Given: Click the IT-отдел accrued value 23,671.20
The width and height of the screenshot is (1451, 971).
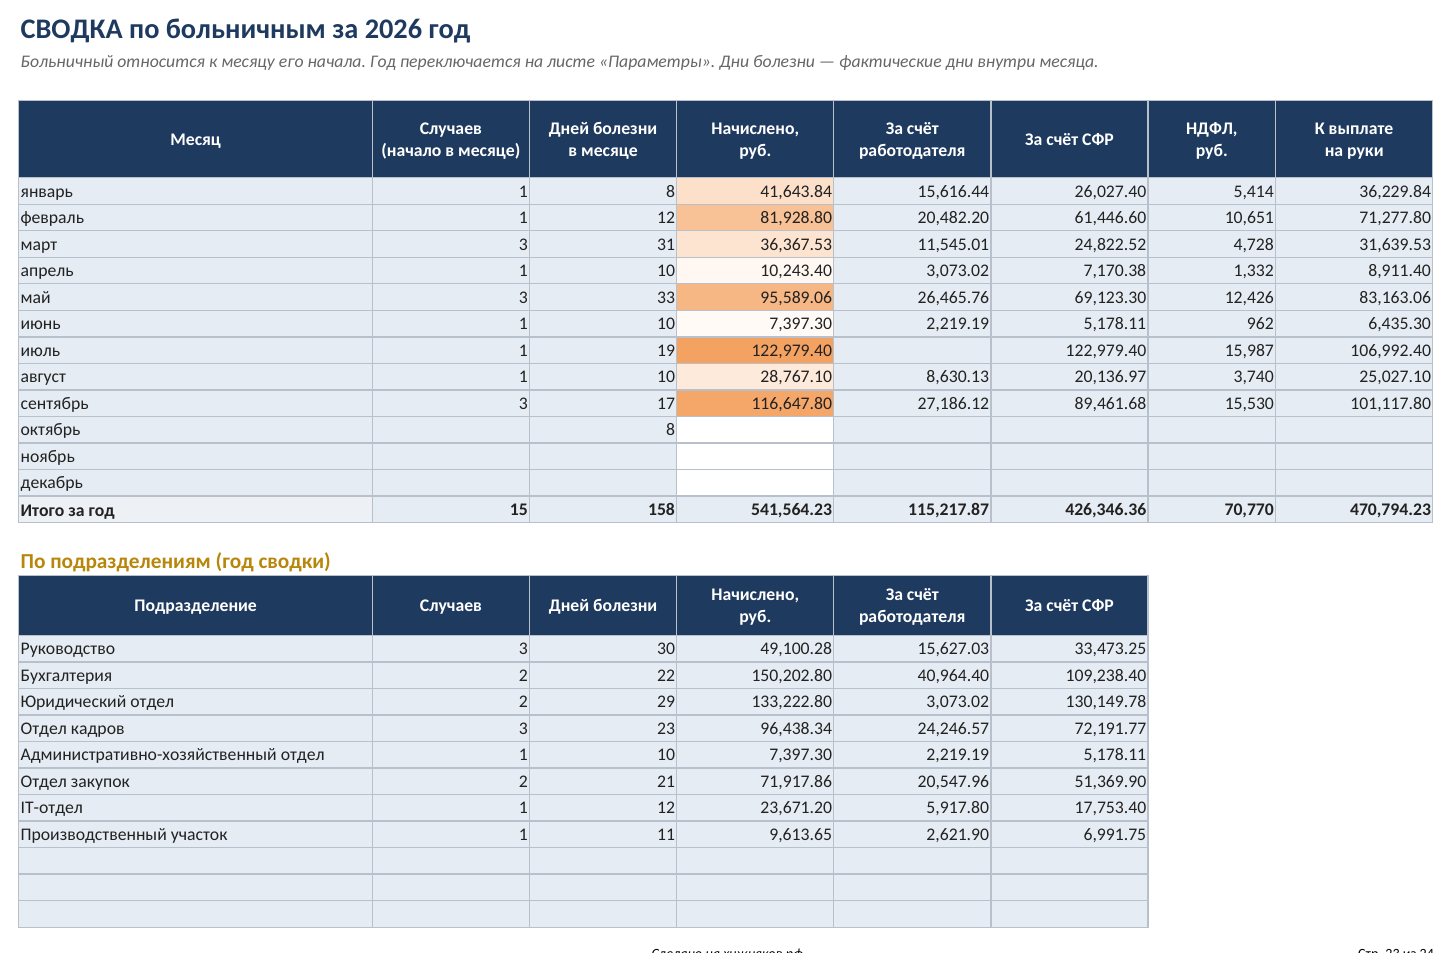Looking at the screenshot, I should click(755, 807).
